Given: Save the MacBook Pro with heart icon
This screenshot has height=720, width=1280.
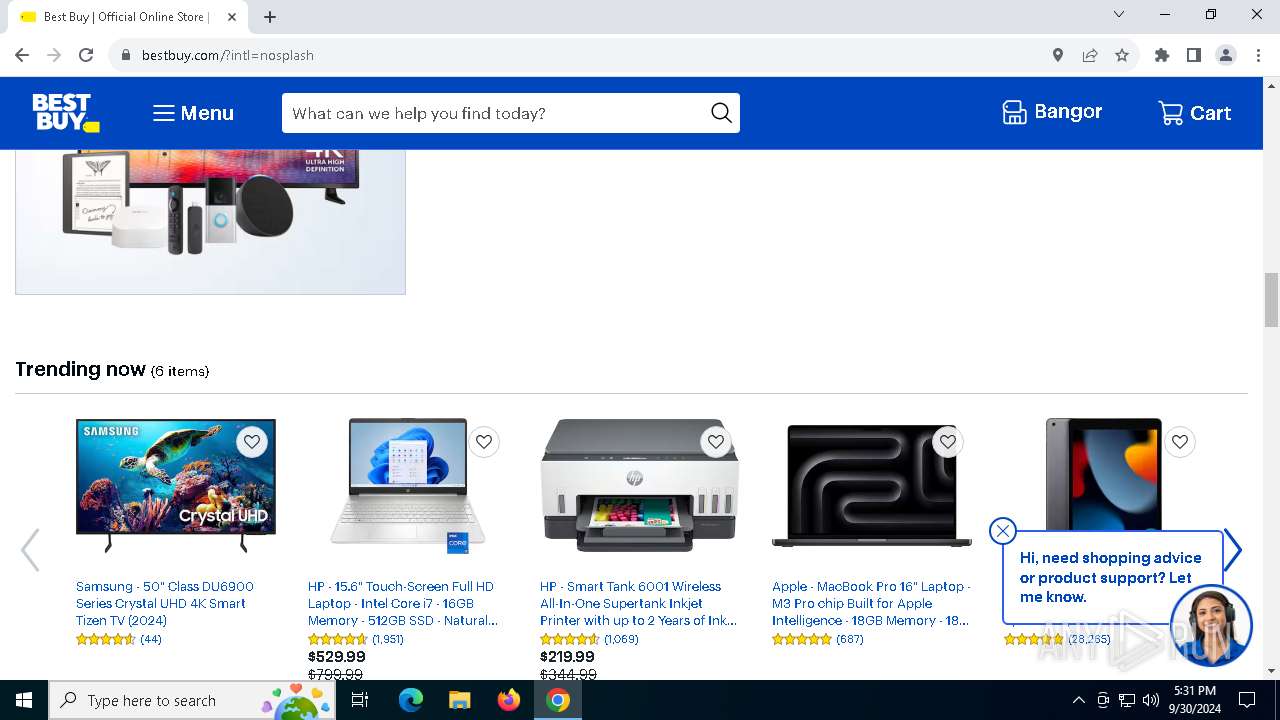Looking at the screenshot, I should coord(948,441).
